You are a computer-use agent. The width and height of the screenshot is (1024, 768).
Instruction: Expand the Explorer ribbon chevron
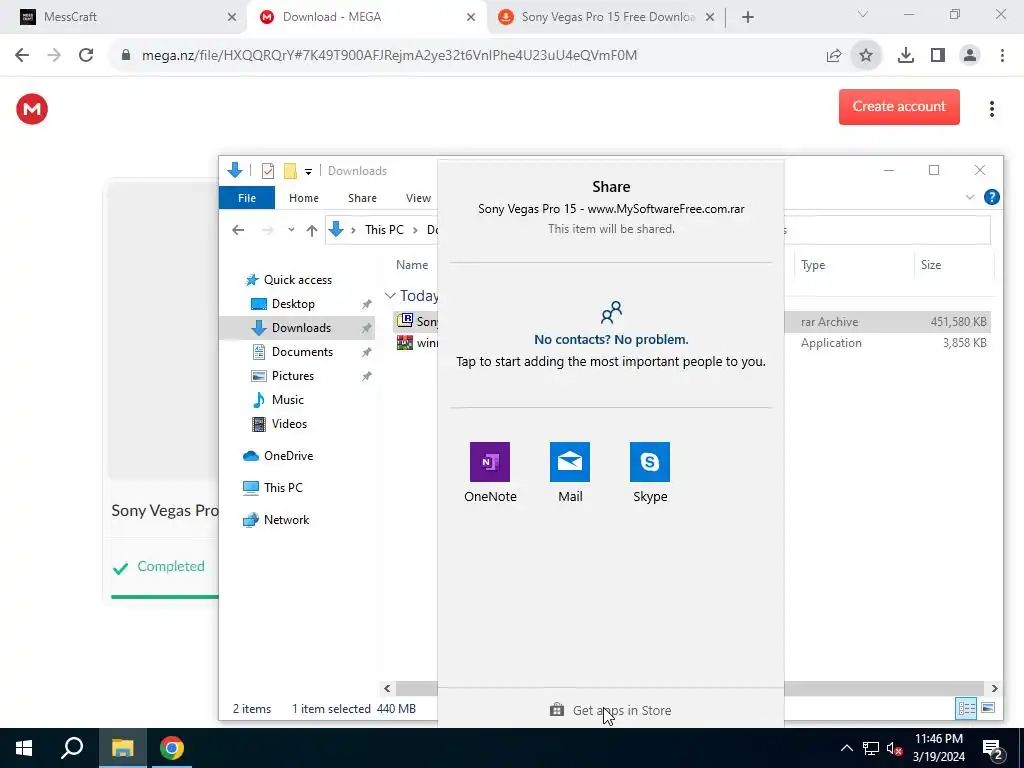(970, 197)
